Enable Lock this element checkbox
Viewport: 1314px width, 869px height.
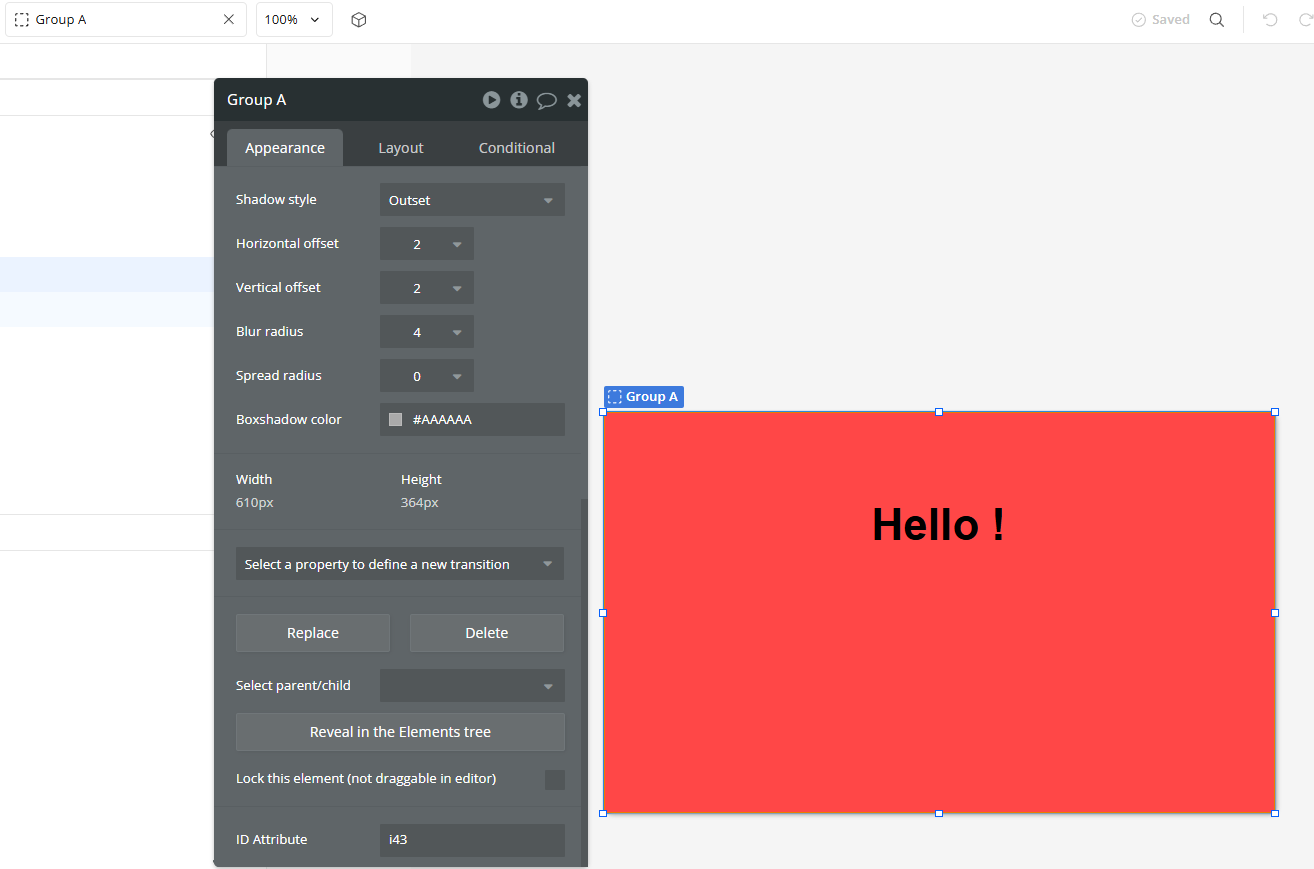(555, 779)
